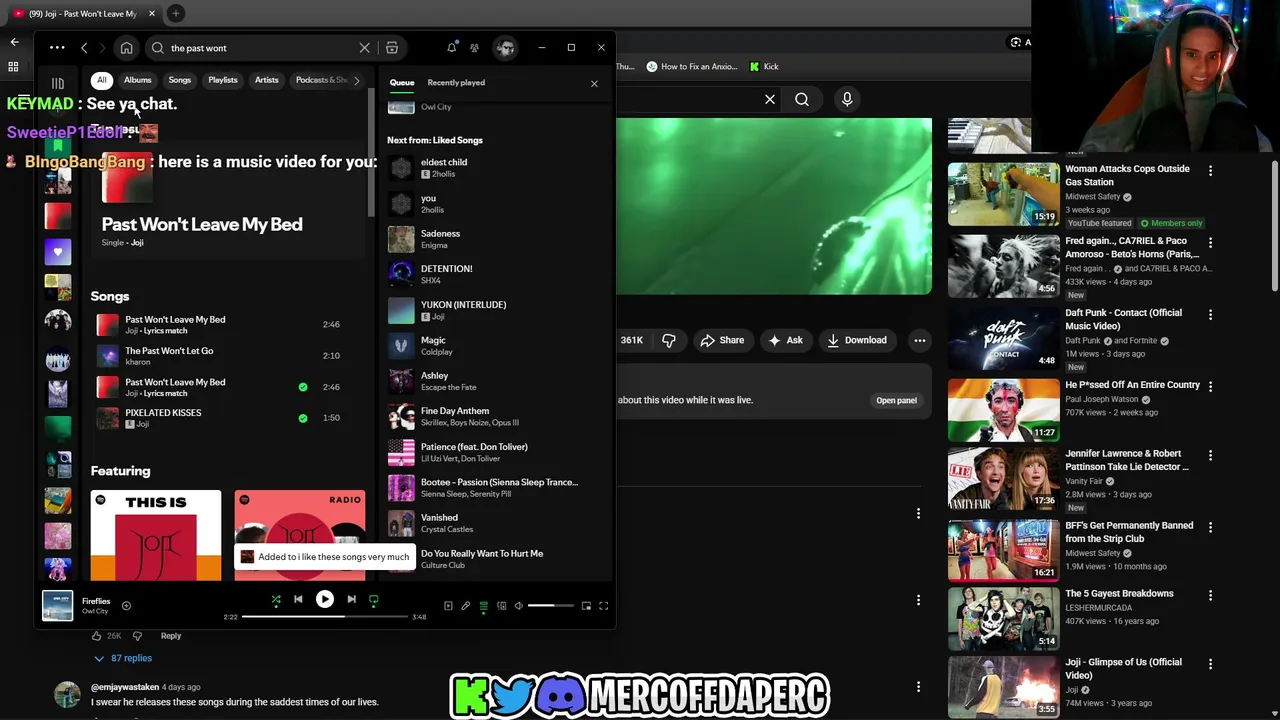Open more actions menu beside Download
This screenshot has height=720, width=1280.
(x=920, y=340)
